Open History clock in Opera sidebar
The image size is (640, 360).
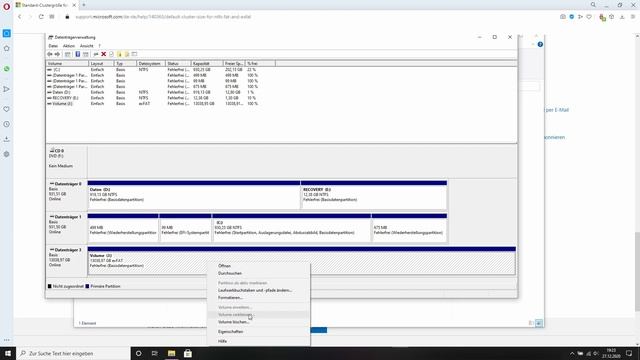(7, 124)
